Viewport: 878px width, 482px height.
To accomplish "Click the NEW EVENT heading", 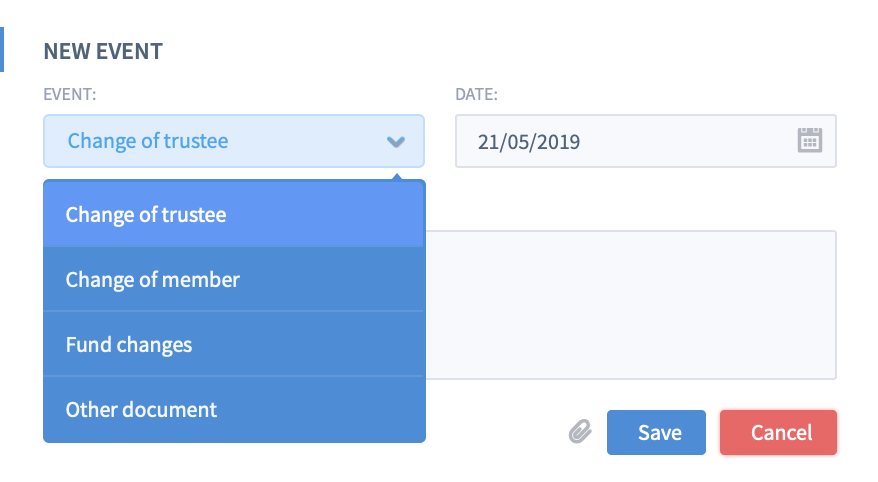I will coord(103,52).
